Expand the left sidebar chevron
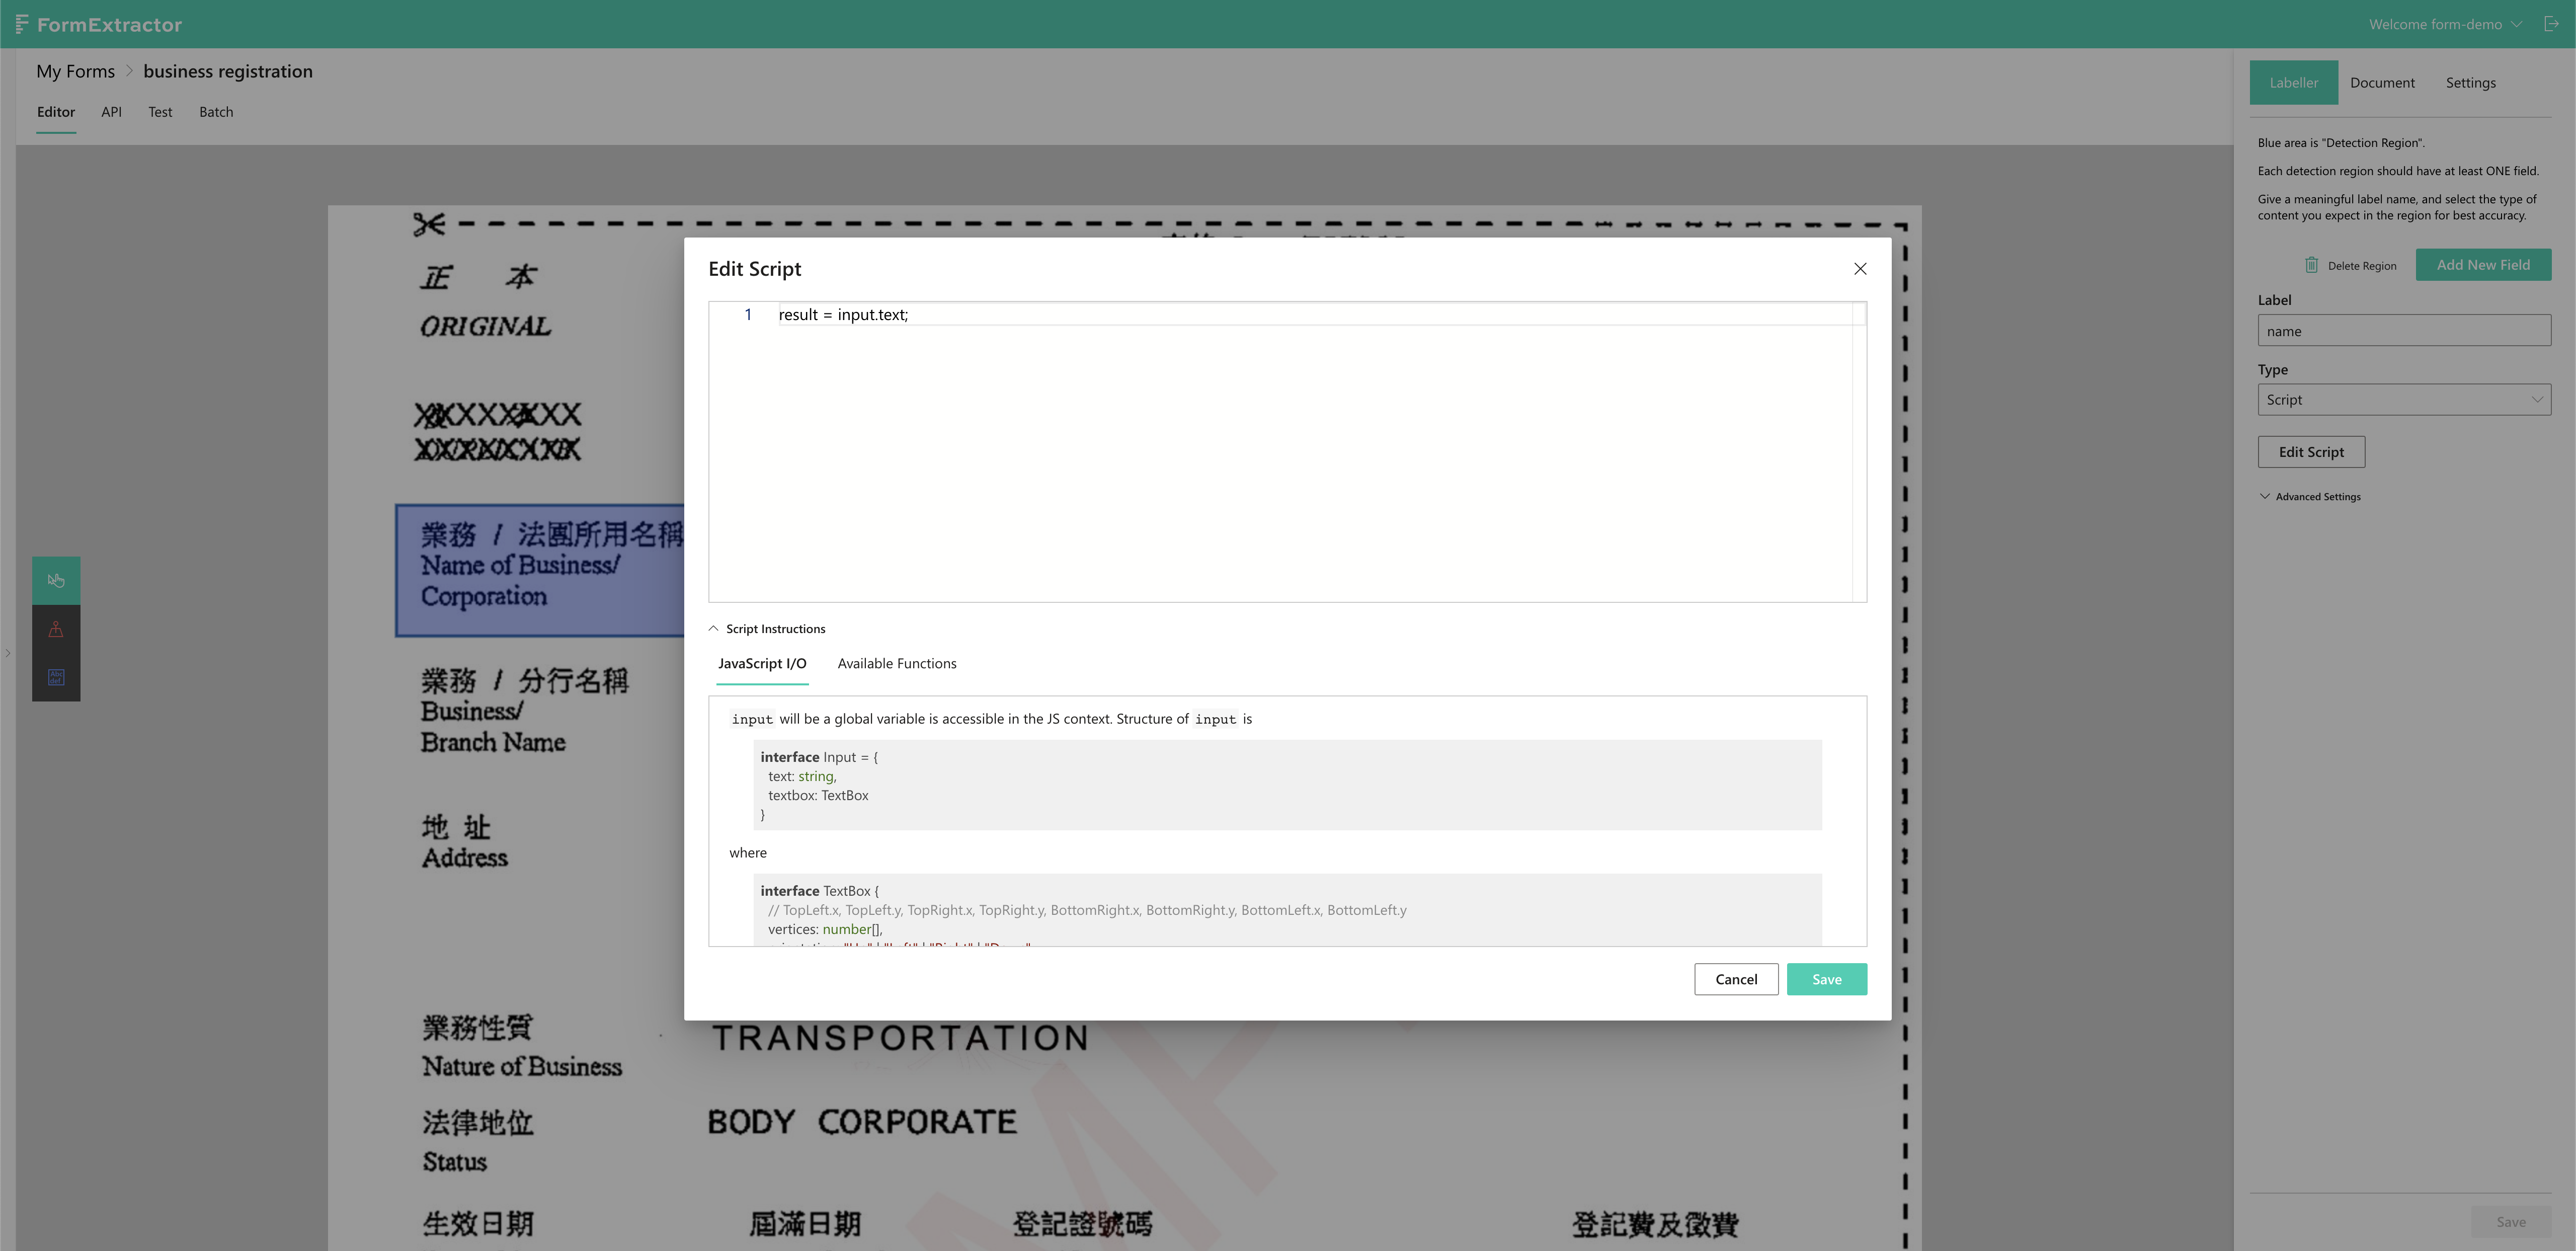This screenshot has height=1251, width=2576. tap(8, 653)
